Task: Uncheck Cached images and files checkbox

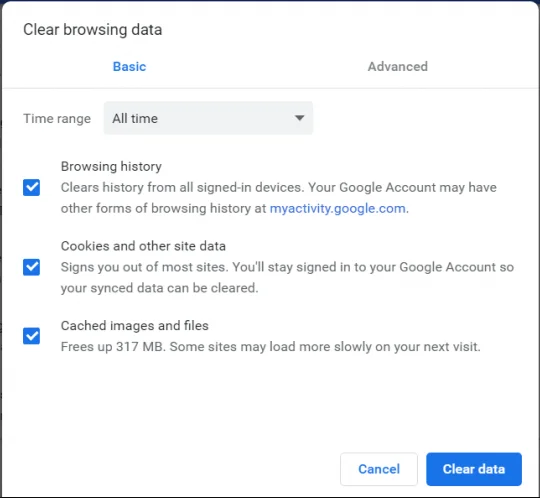Action: click(31, 336)
